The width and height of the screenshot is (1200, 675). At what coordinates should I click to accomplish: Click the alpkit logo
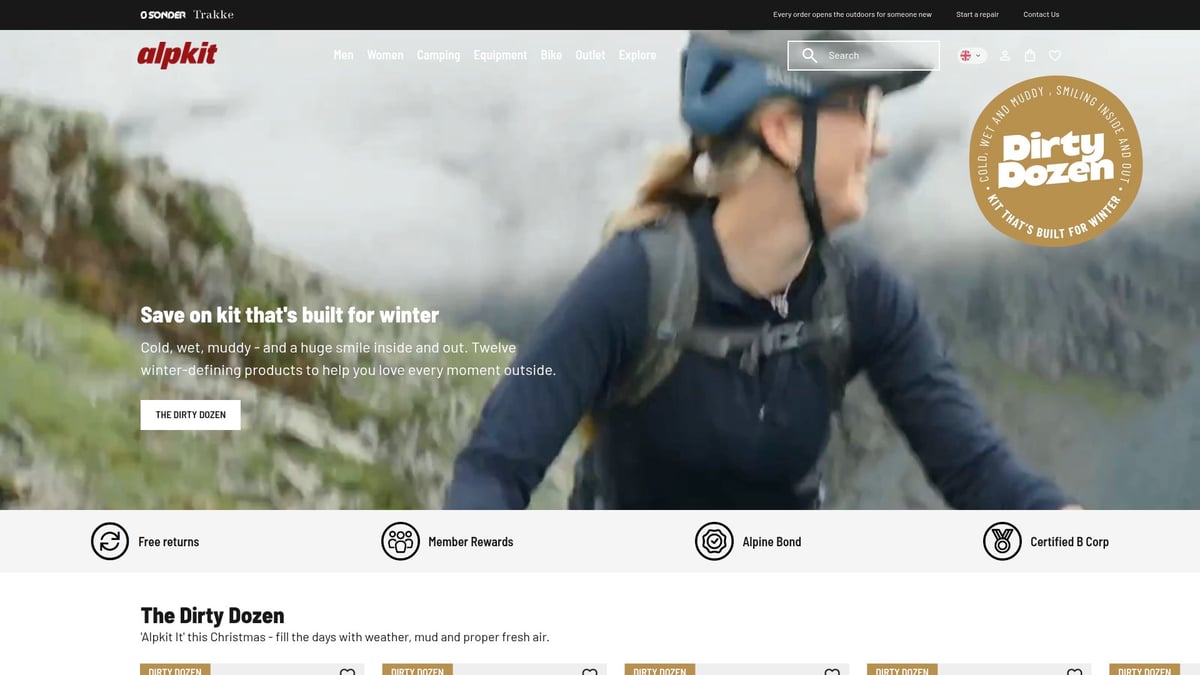coord(177,55)
